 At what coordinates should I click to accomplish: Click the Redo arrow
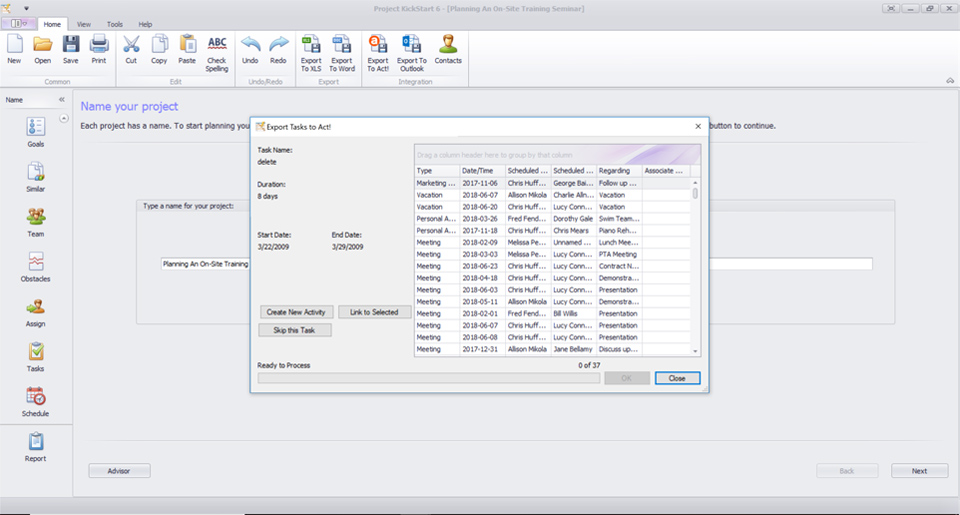(x=278, y=50)
